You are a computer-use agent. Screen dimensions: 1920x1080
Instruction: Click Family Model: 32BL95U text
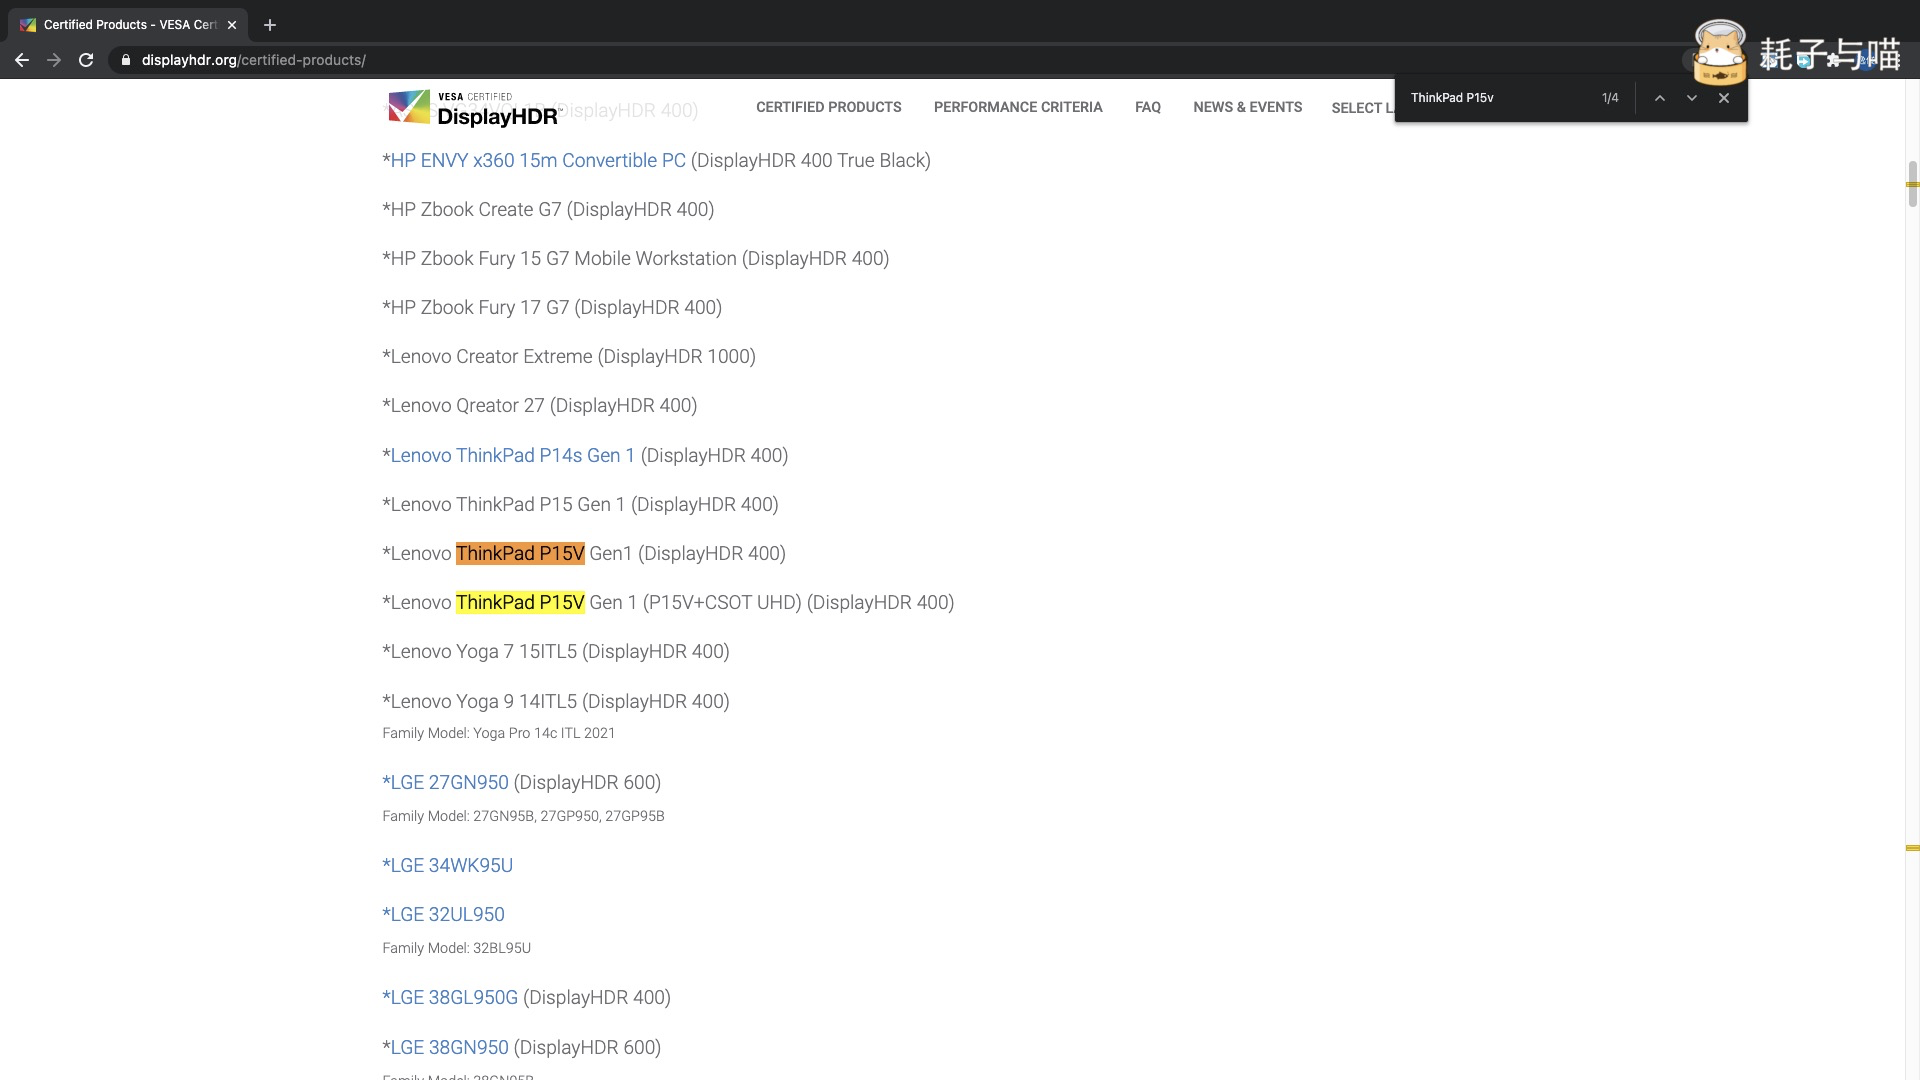point(456,948)
